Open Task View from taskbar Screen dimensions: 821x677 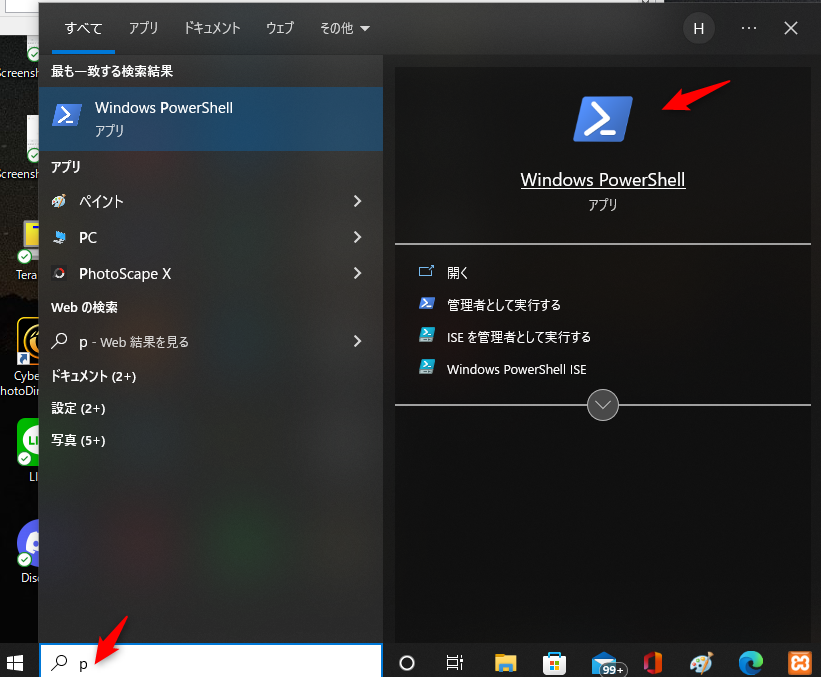pyautogui.click(x=454, y=663)
